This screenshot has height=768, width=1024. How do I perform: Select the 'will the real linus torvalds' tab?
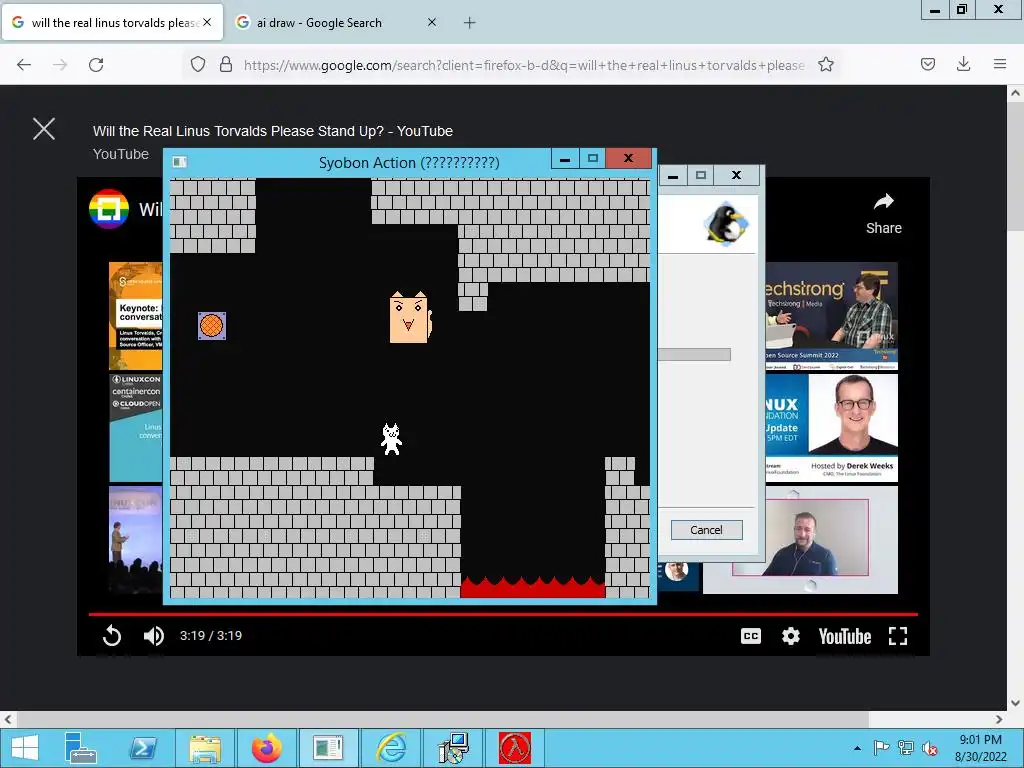tap(113, 23)
